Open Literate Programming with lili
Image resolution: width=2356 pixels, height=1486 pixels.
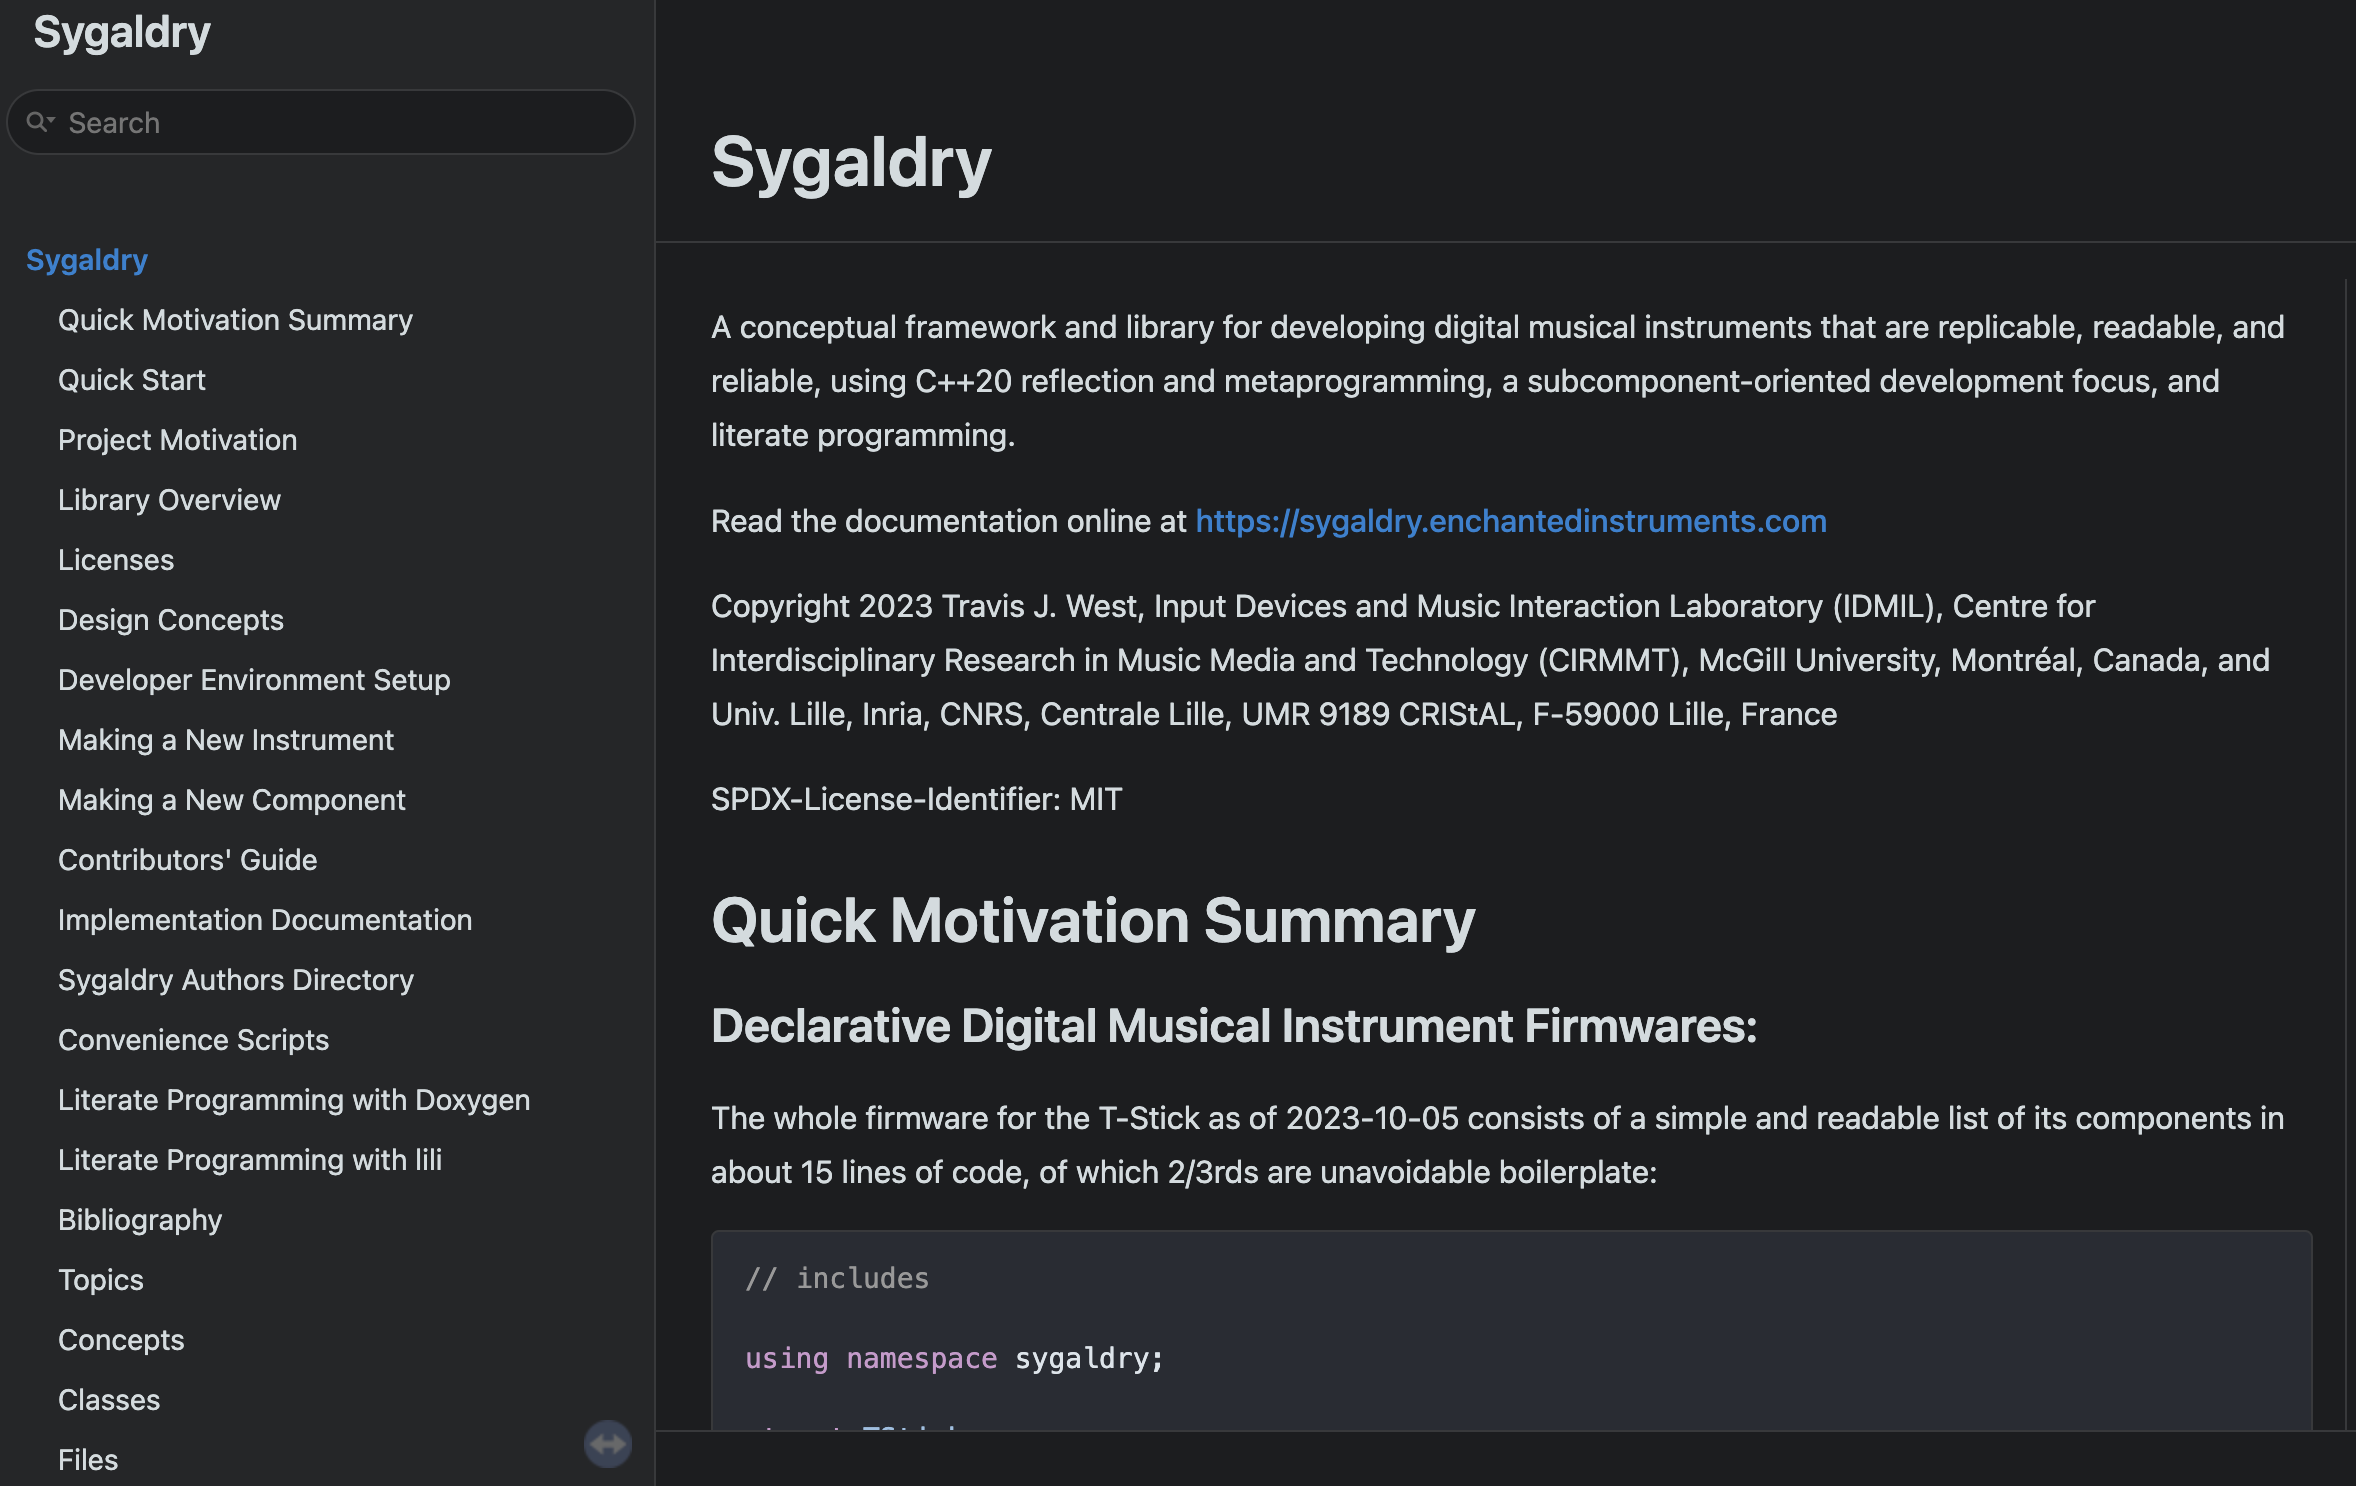coord(250,1160)
